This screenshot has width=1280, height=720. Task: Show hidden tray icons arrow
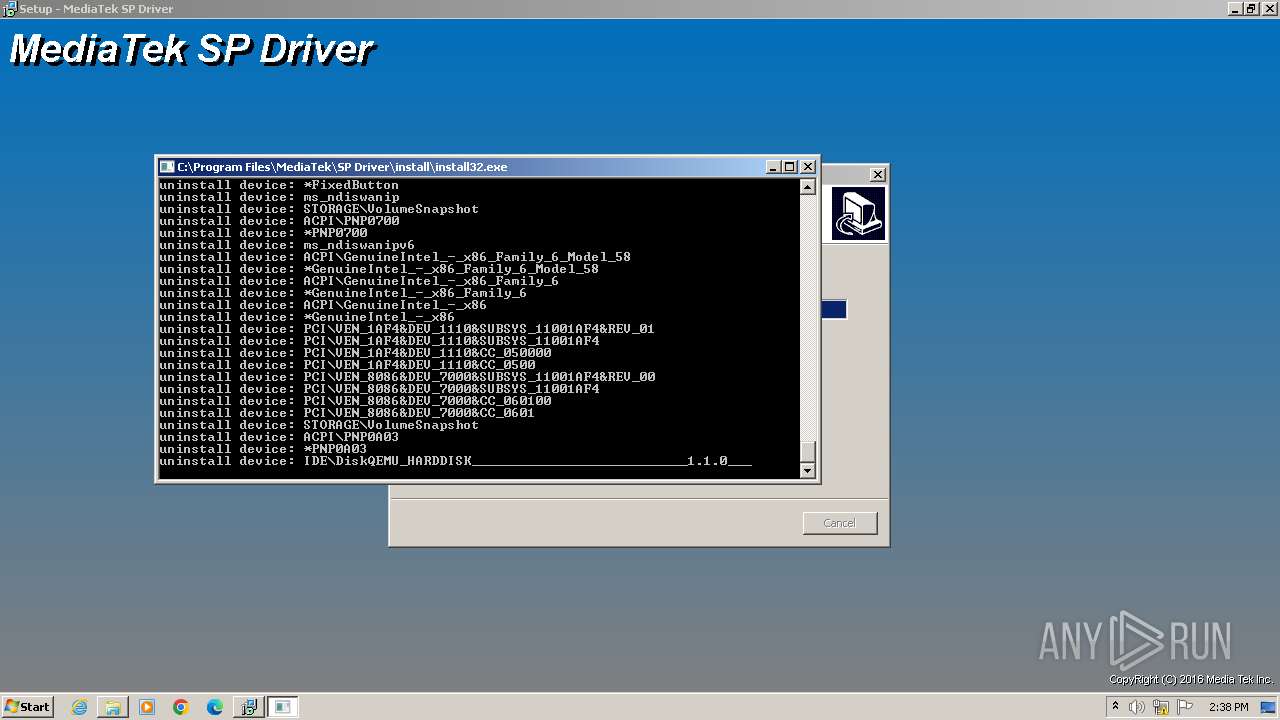1117,707
